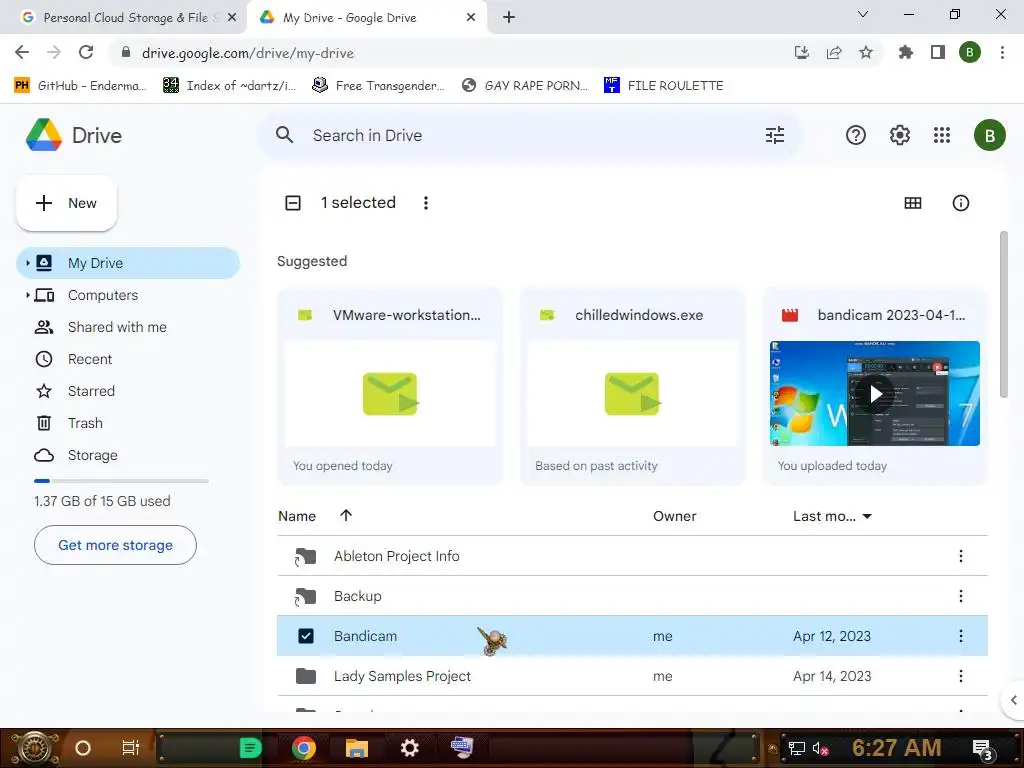Viewport: 1024px width, 768px height.
Task: Expand Computers tree arrow
Action: (27, 295)
